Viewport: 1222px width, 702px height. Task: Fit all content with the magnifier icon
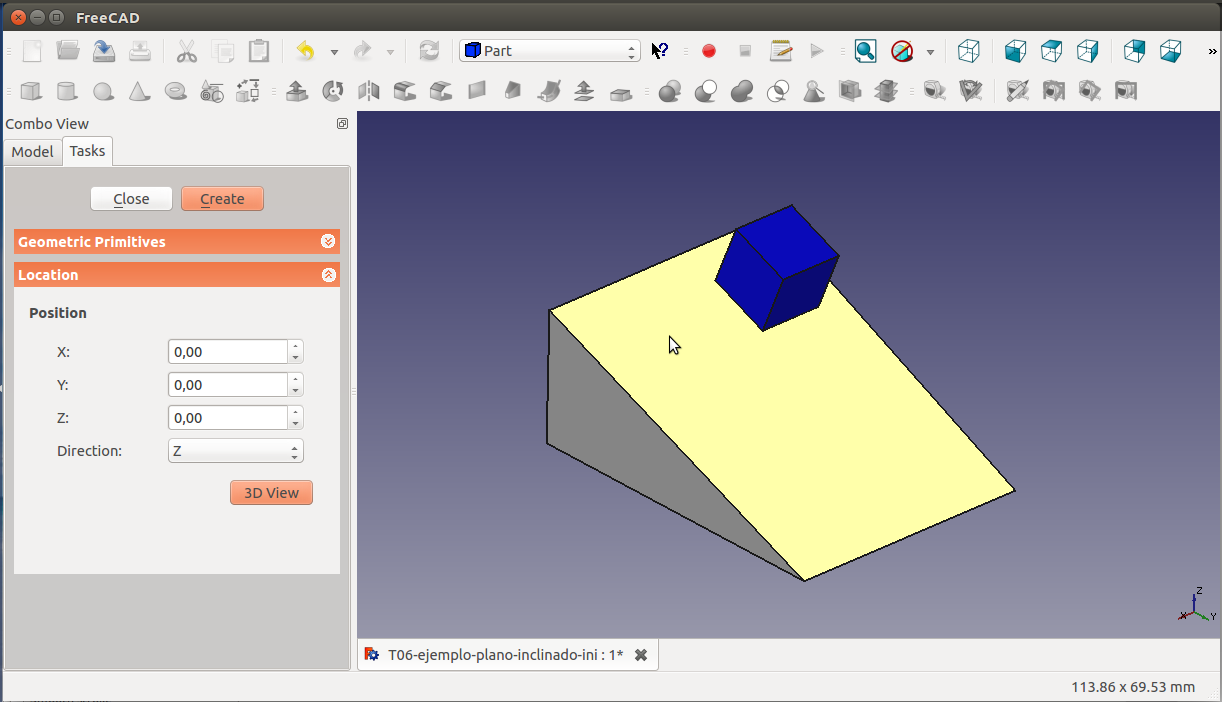click(865, 51)
